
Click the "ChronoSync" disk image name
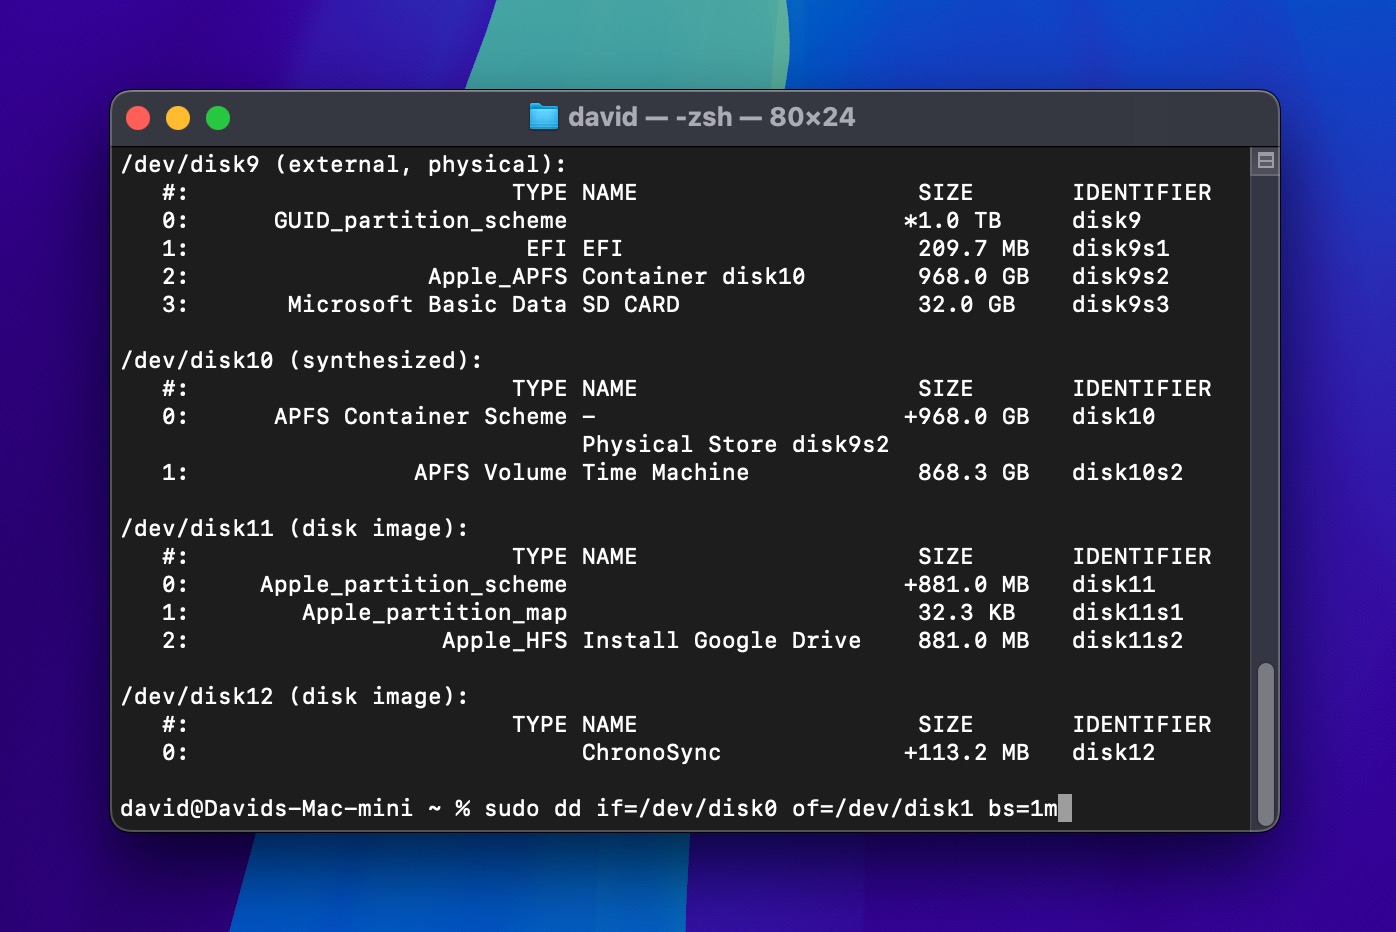[x=651, y=752]
